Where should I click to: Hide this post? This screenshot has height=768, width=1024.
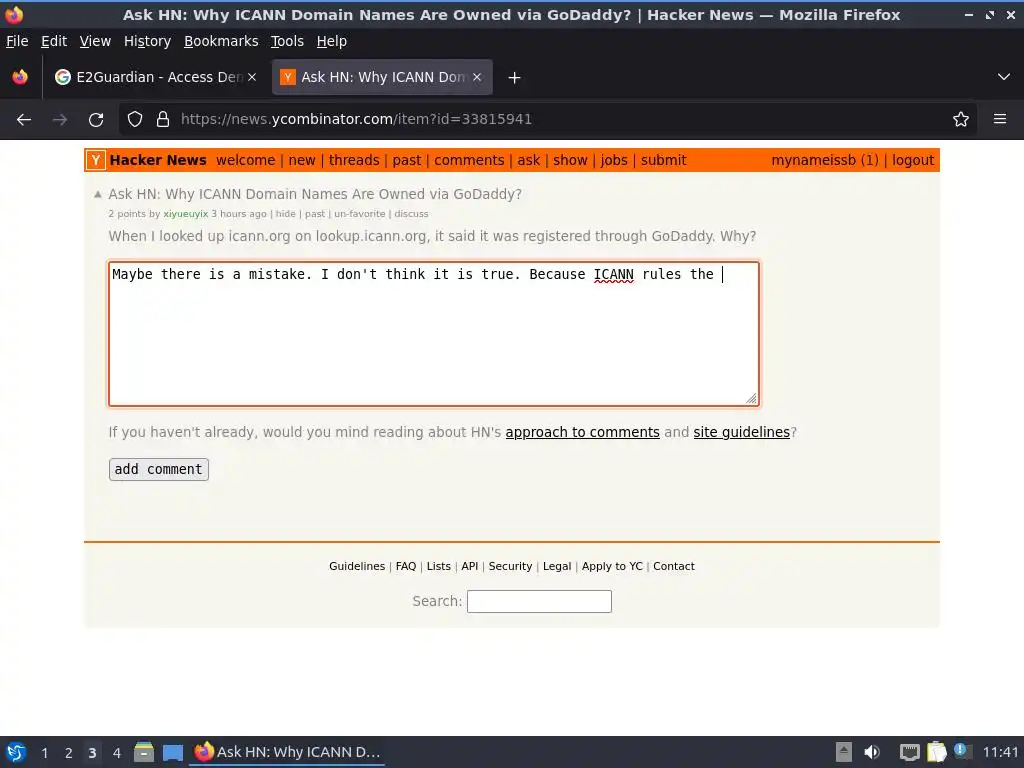click(285, 214)
